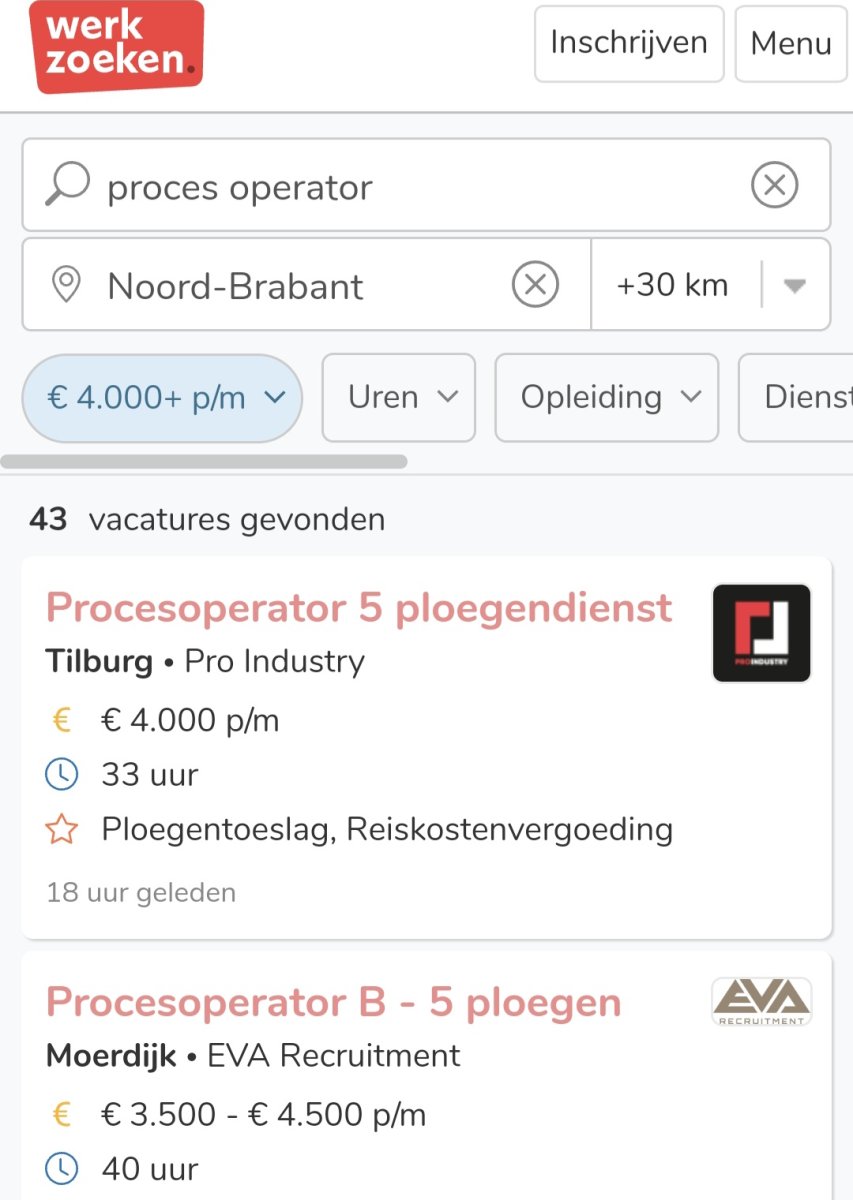The image size is (853, 1200).
Task: Click the clock icon showing 33 uur
Action: 63,774
